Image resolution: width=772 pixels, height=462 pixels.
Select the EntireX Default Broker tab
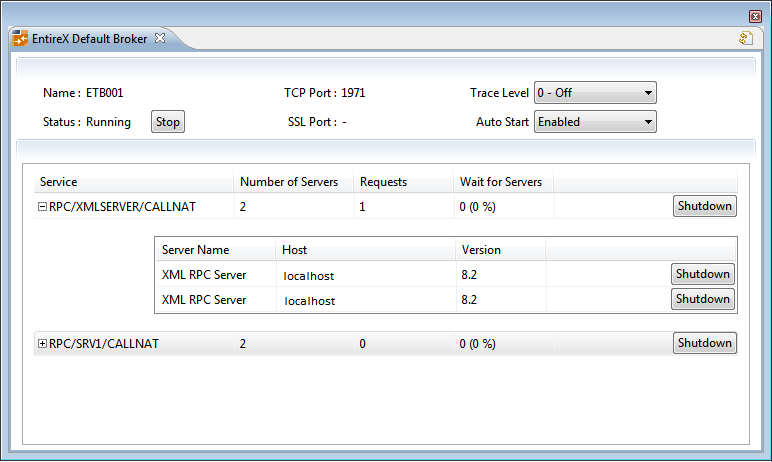(89, 38)
